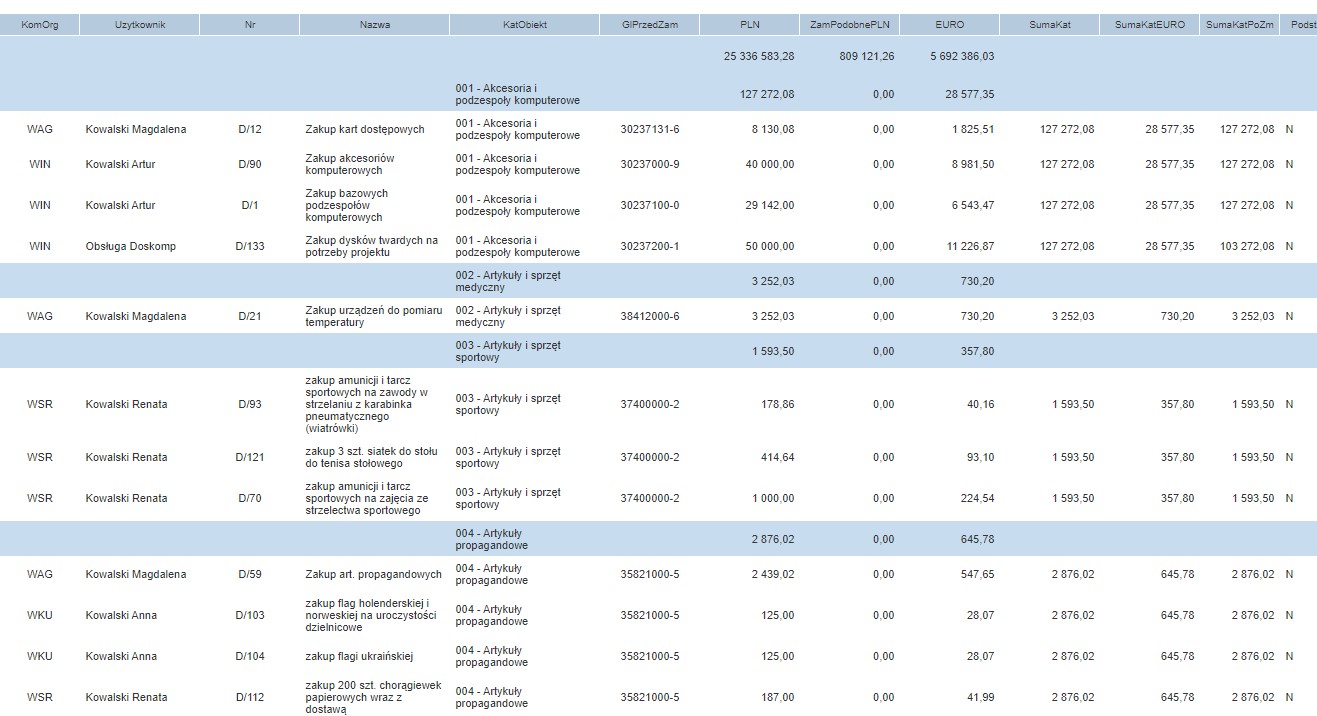Select the Nr column header
This screenshot has height=716, width=1317.
click(x=250, y=24)
